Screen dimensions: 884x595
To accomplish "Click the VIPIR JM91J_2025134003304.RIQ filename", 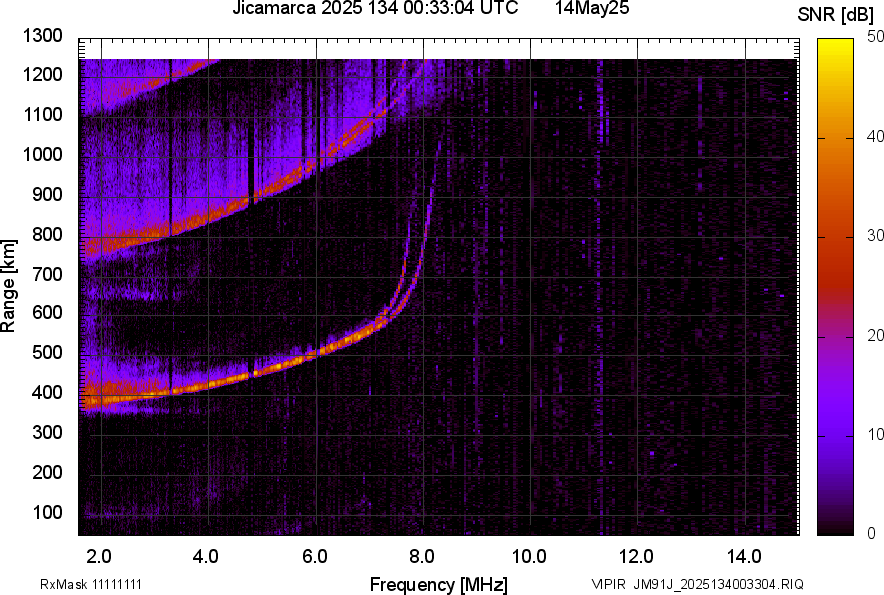I will click(697, 584).
